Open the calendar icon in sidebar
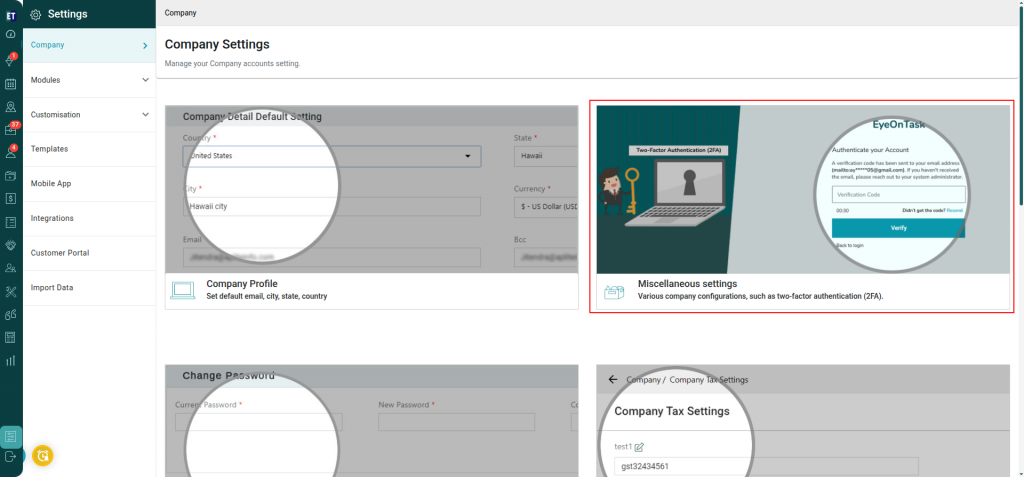 pyautogui.click(x=10, y=84)
